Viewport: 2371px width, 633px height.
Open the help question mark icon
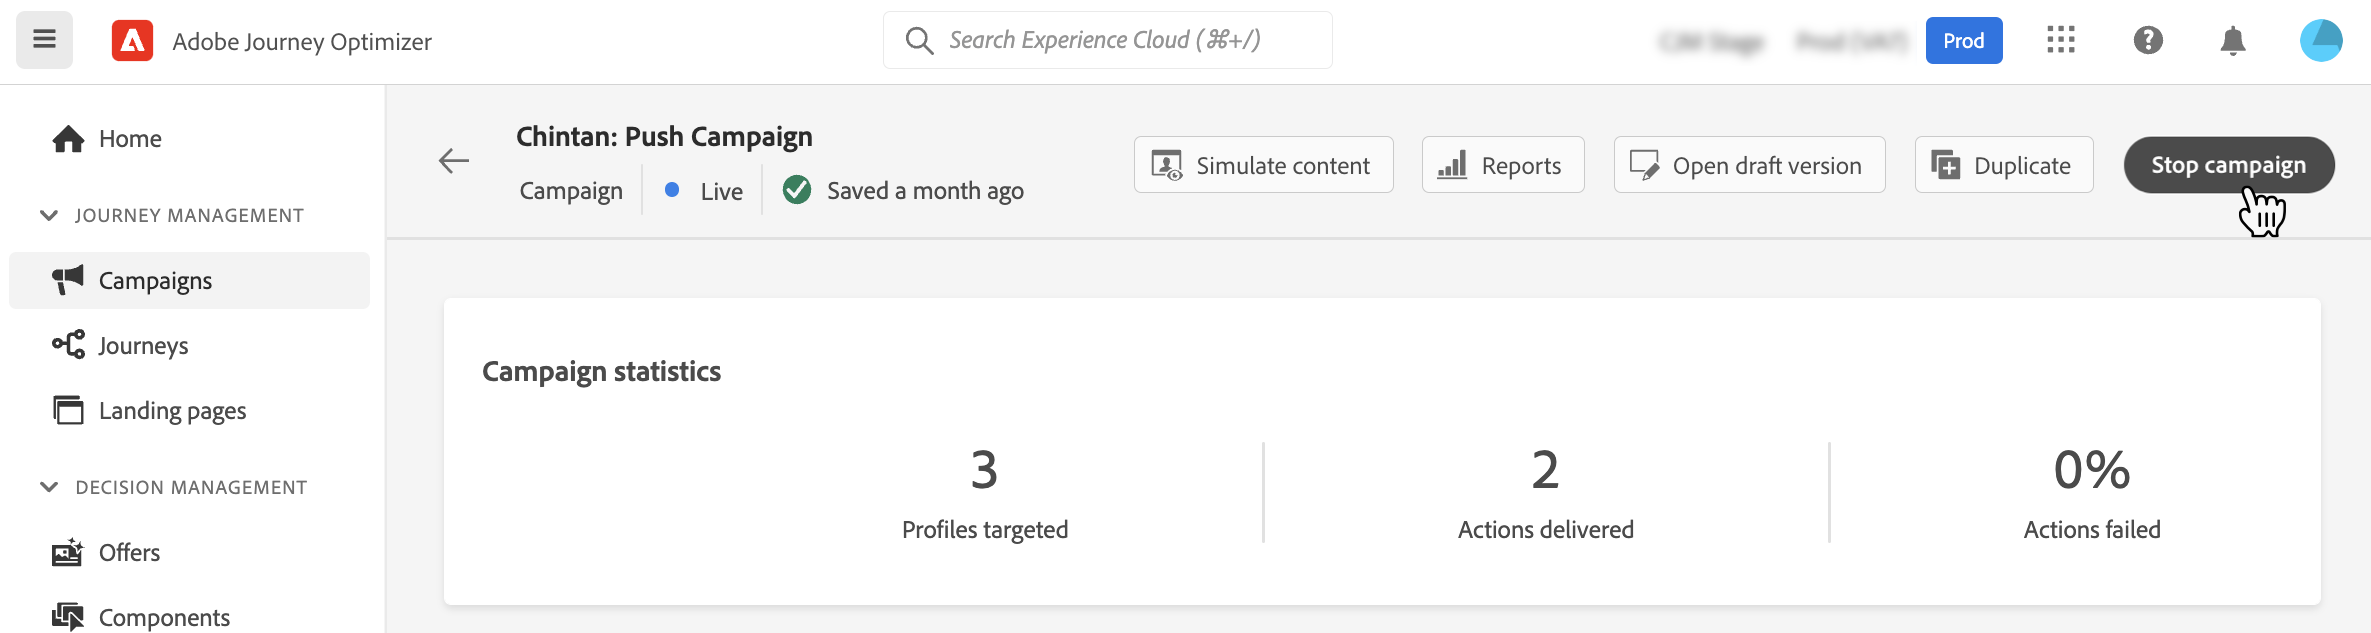pos(2148,40)
